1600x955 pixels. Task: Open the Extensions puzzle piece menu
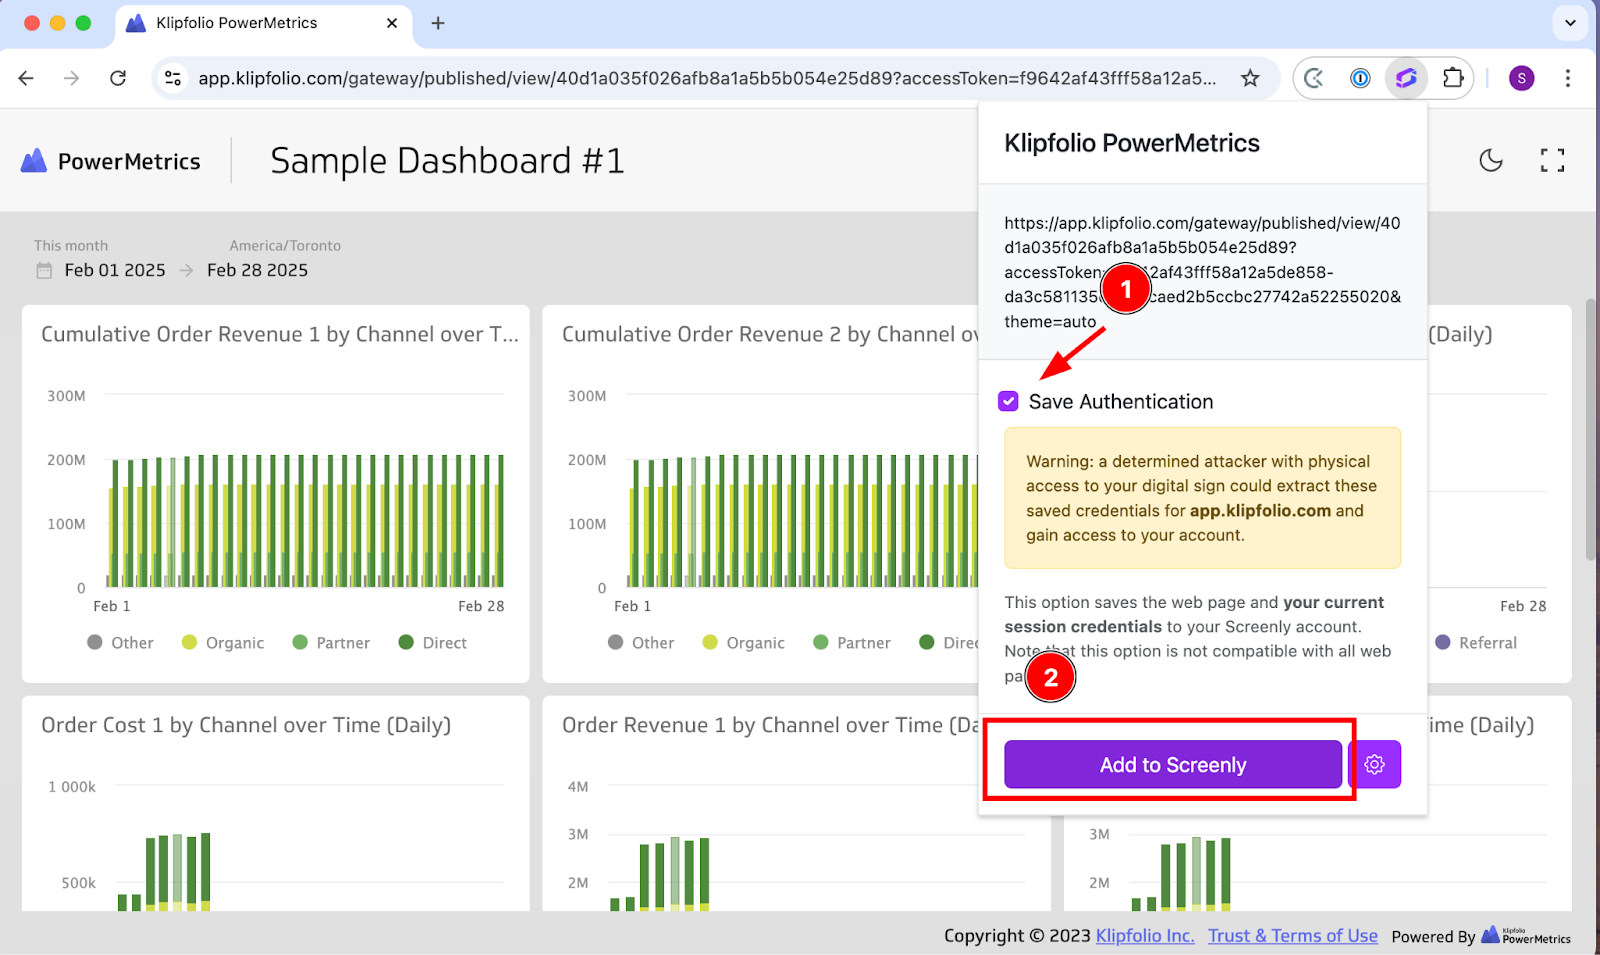pos(1453,78)
